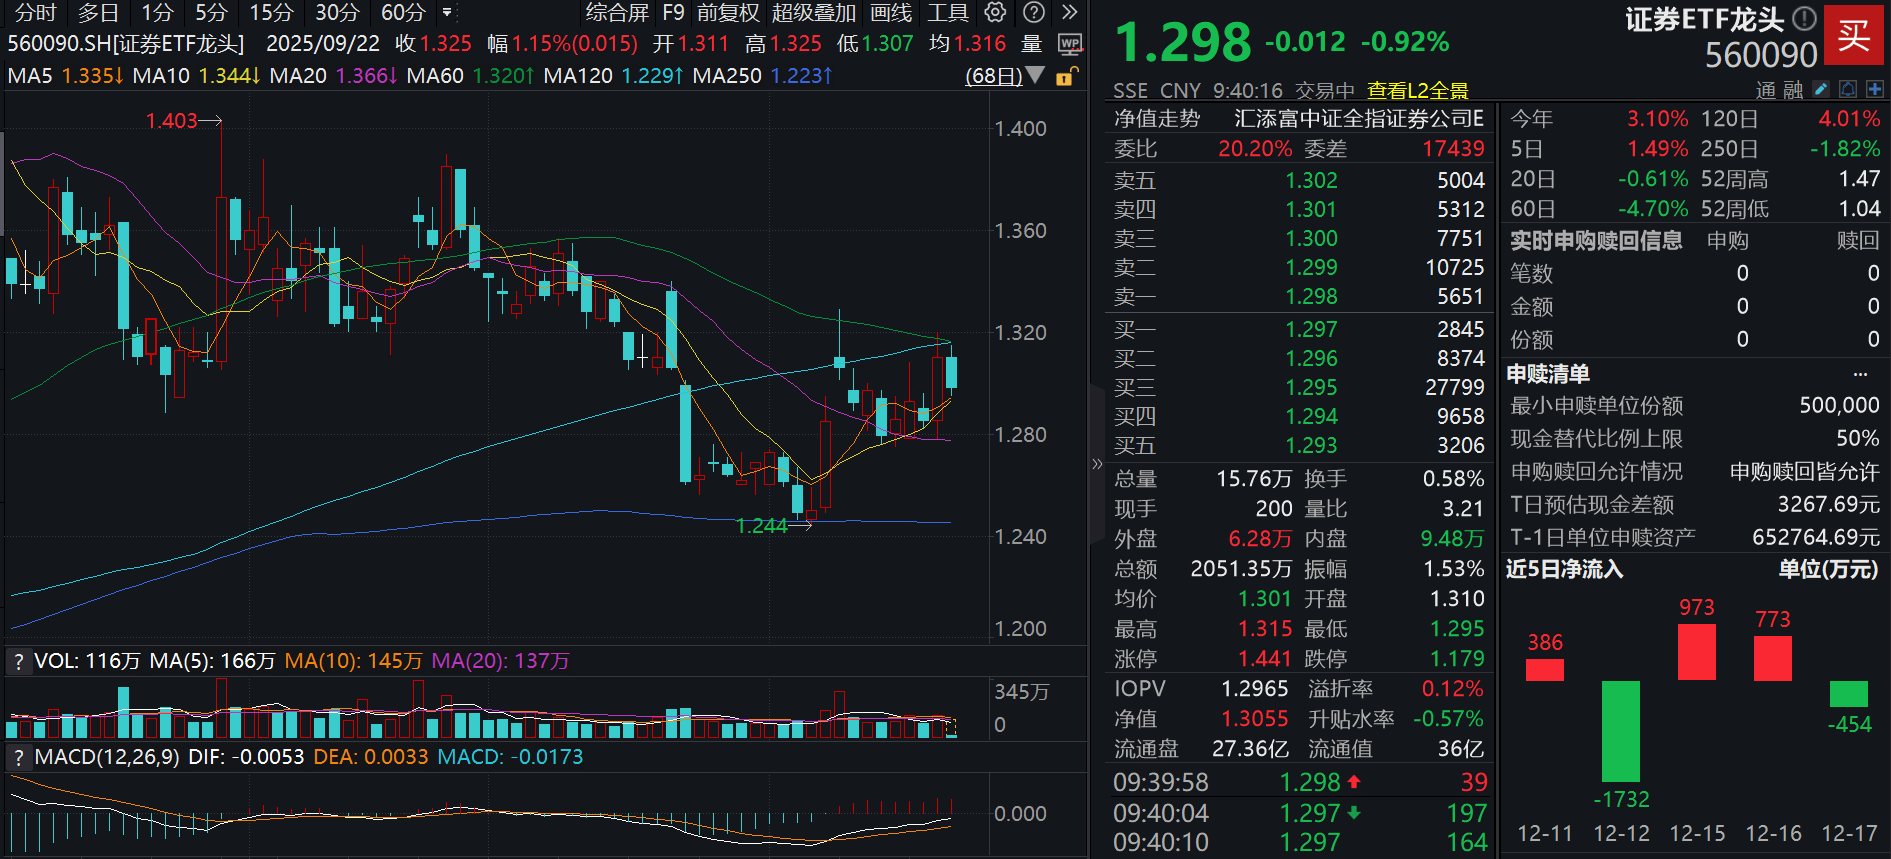Image resolution: width=1891 pixels, height=859 pixels.
Task: Click the info icon beside 证券ETF龙头
Action: [1804, 18]
